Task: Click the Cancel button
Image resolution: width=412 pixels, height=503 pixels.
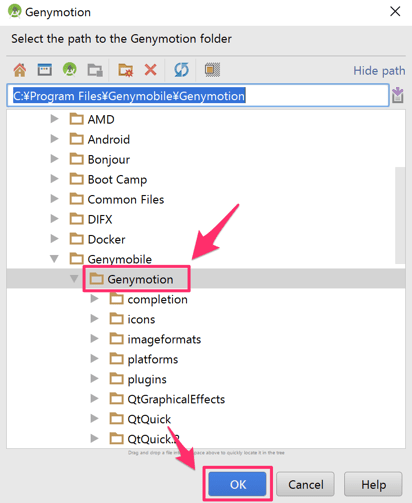Action: pos(305,484)
